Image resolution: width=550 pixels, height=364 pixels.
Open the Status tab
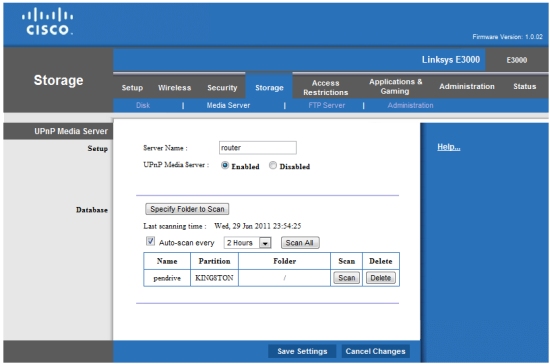(524, 86)
